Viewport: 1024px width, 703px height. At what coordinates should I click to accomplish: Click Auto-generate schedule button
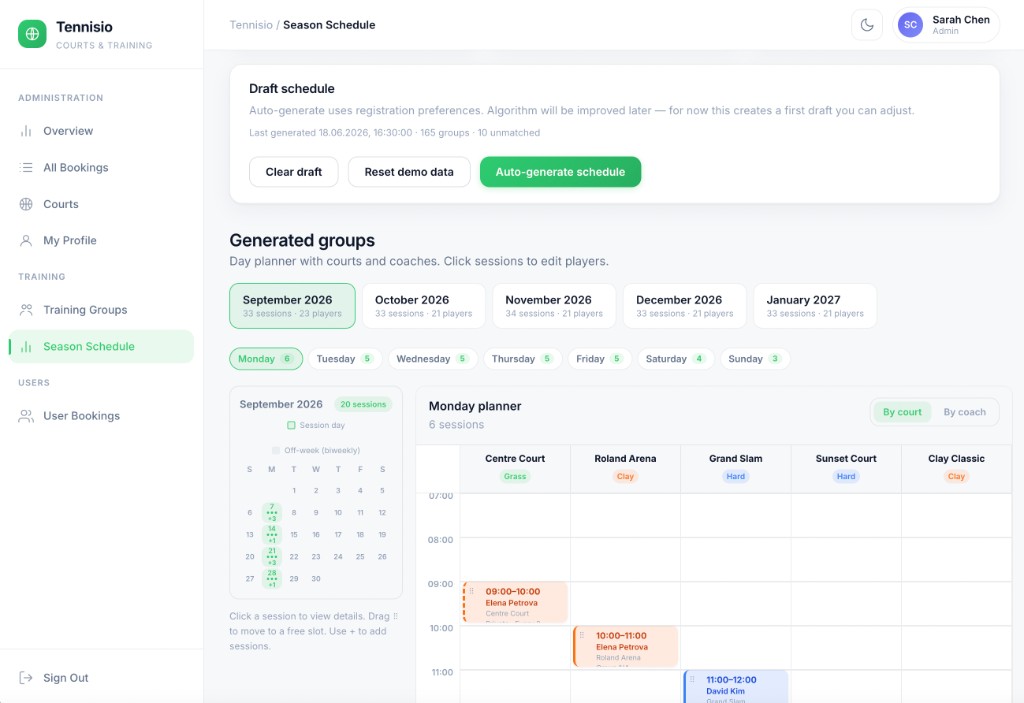pos(560,172)
